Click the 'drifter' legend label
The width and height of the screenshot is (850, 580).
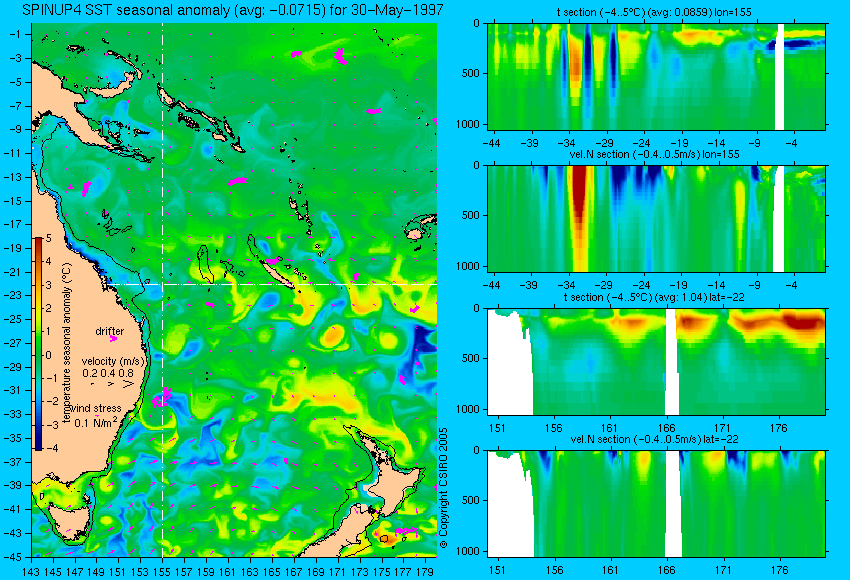tap(110, 331)
